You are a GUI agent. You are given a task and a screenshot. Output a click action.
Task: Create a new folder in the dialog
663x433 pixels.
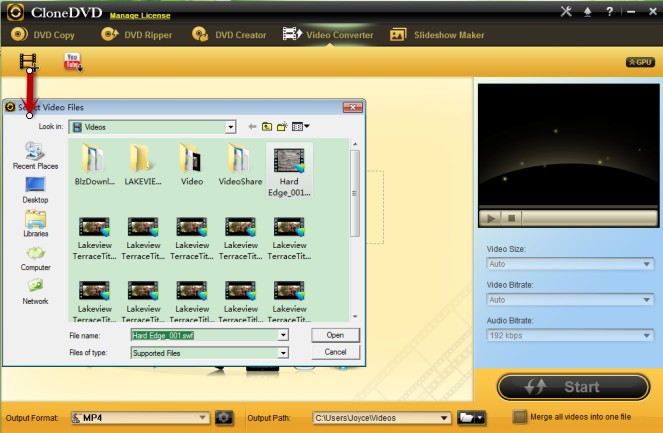[x=282, y=126]
